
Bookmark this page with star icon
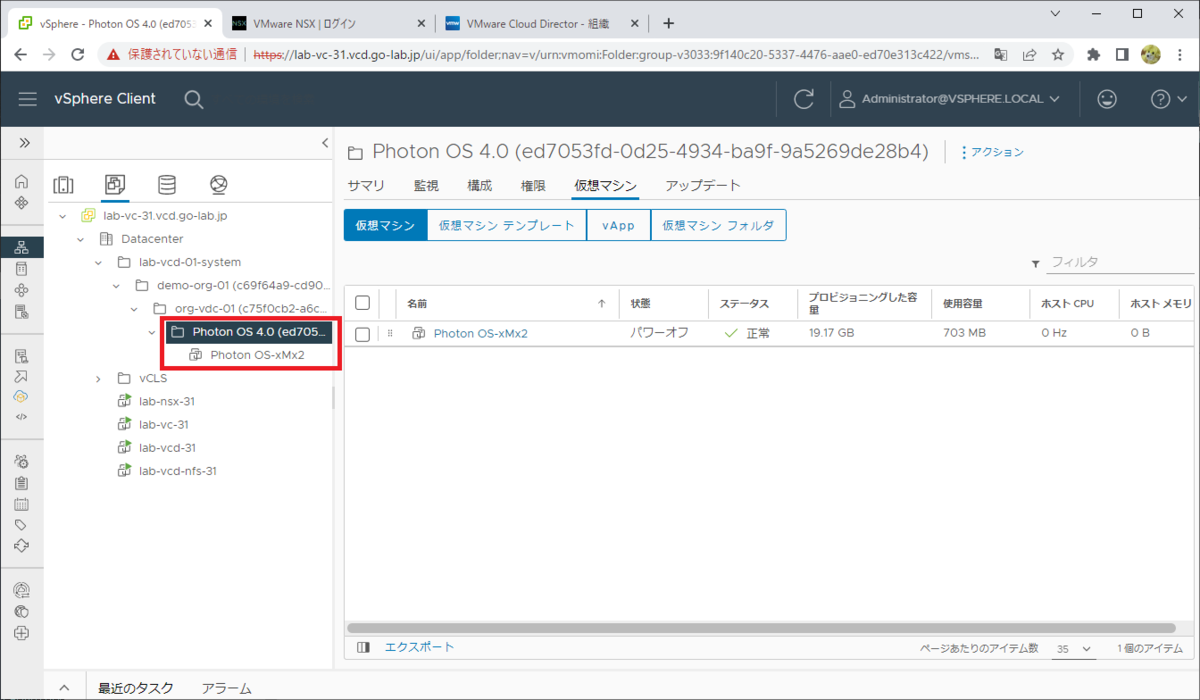1058,55
